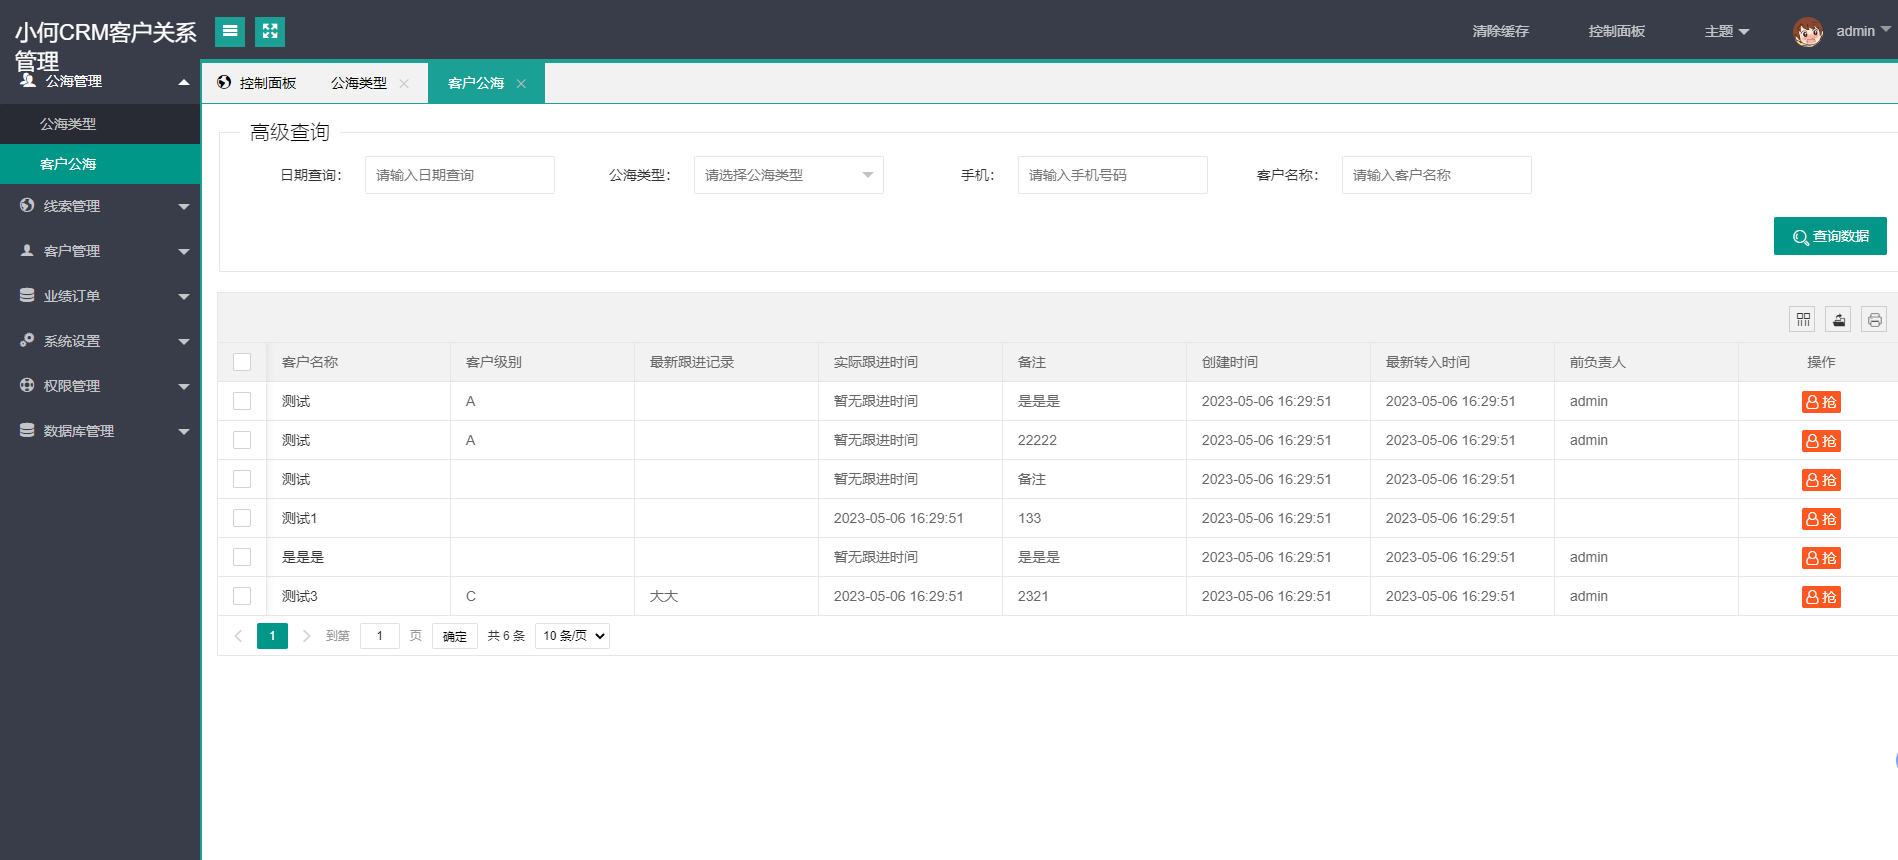Viewport: 1898px width, 860px height.
Task: Focus the 客户名称 input field
Action: coord(1437,175)
